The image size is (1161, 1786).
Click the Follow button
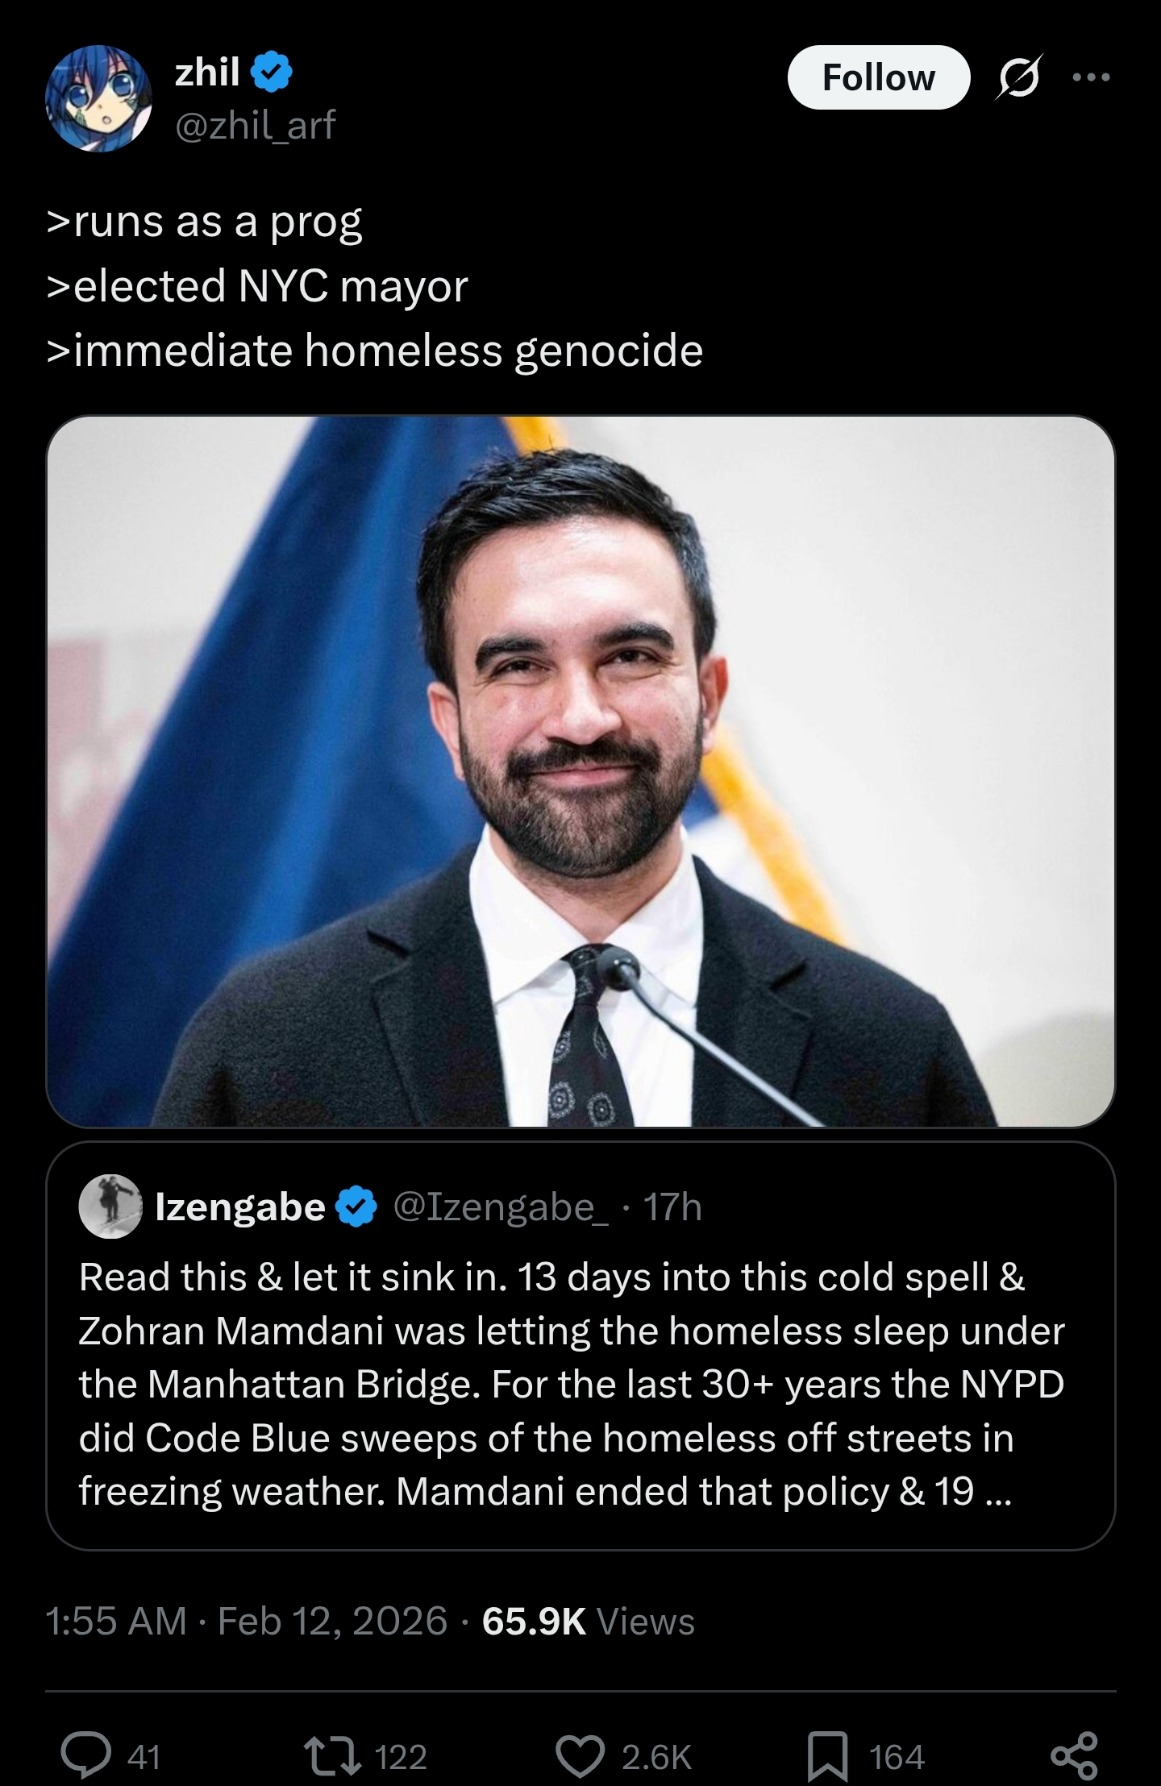[x=878, y=77]
